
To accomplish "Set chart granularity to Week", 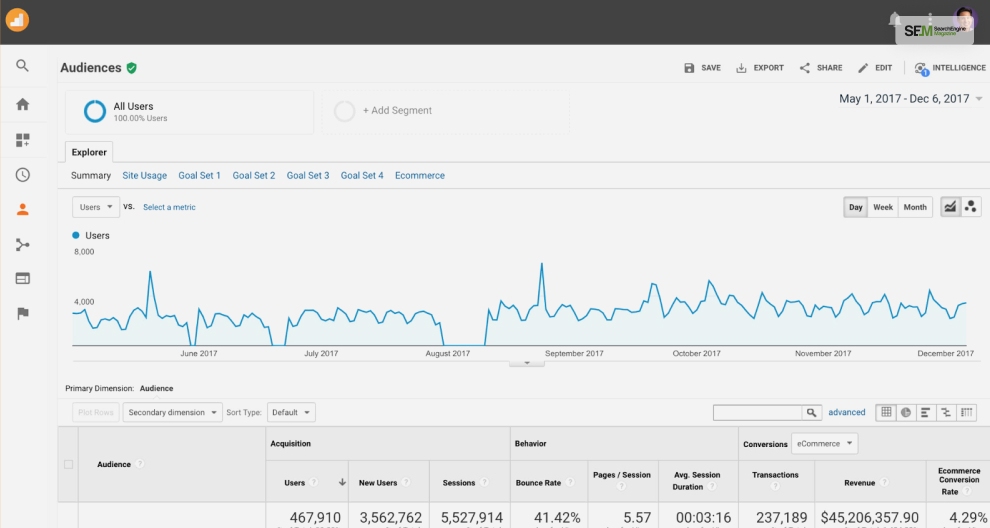I will [x=883, y=207].
